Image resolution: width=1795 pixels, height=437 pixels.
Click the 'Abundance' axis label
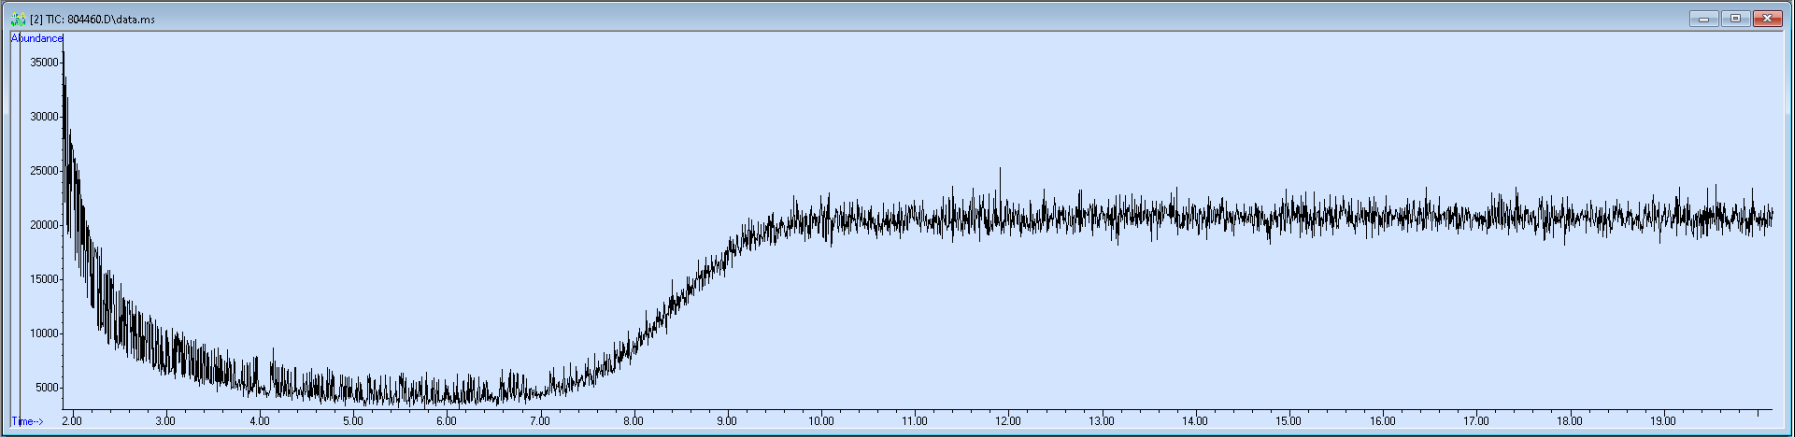click(x=37, y=38)
